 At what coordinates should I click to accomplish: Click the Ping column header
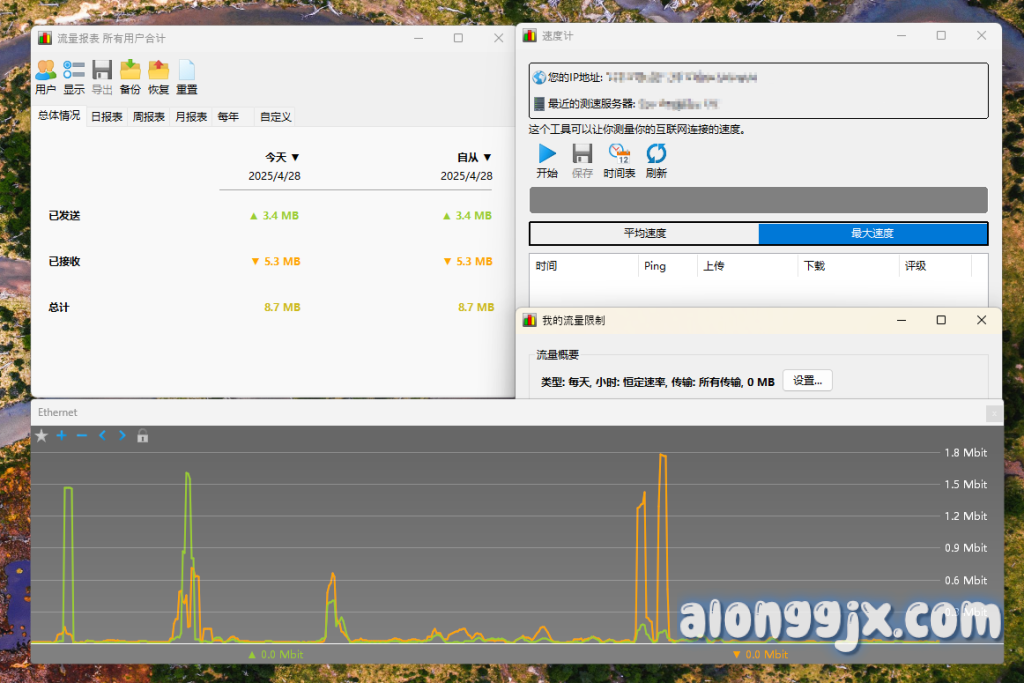coord(655,266)
